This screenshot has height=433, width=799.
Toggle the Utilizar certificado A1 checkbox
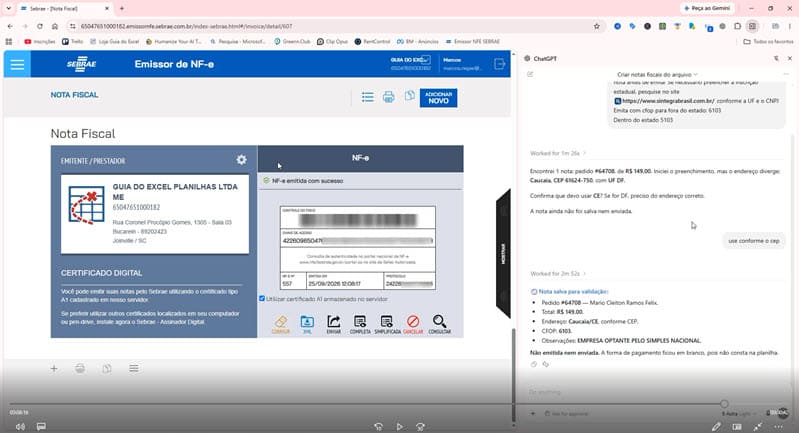[262, 299]
